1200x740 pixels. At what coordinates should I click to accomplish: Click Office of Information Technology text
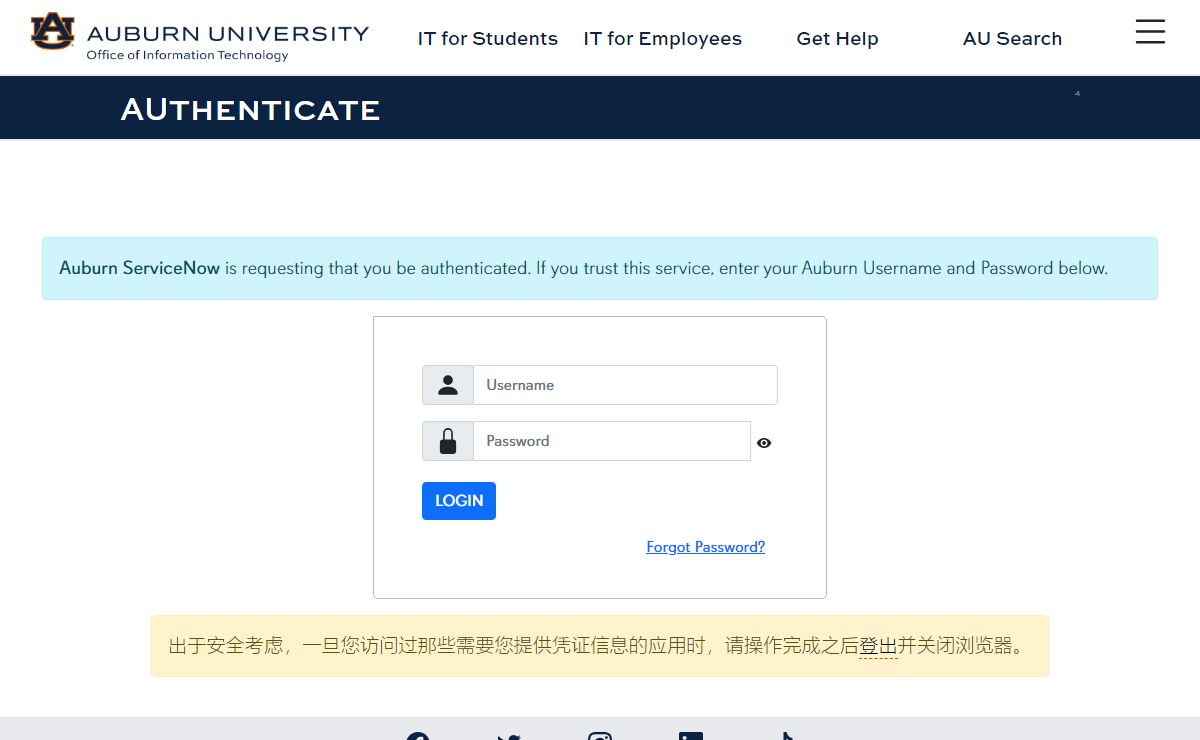pos(187,56)
